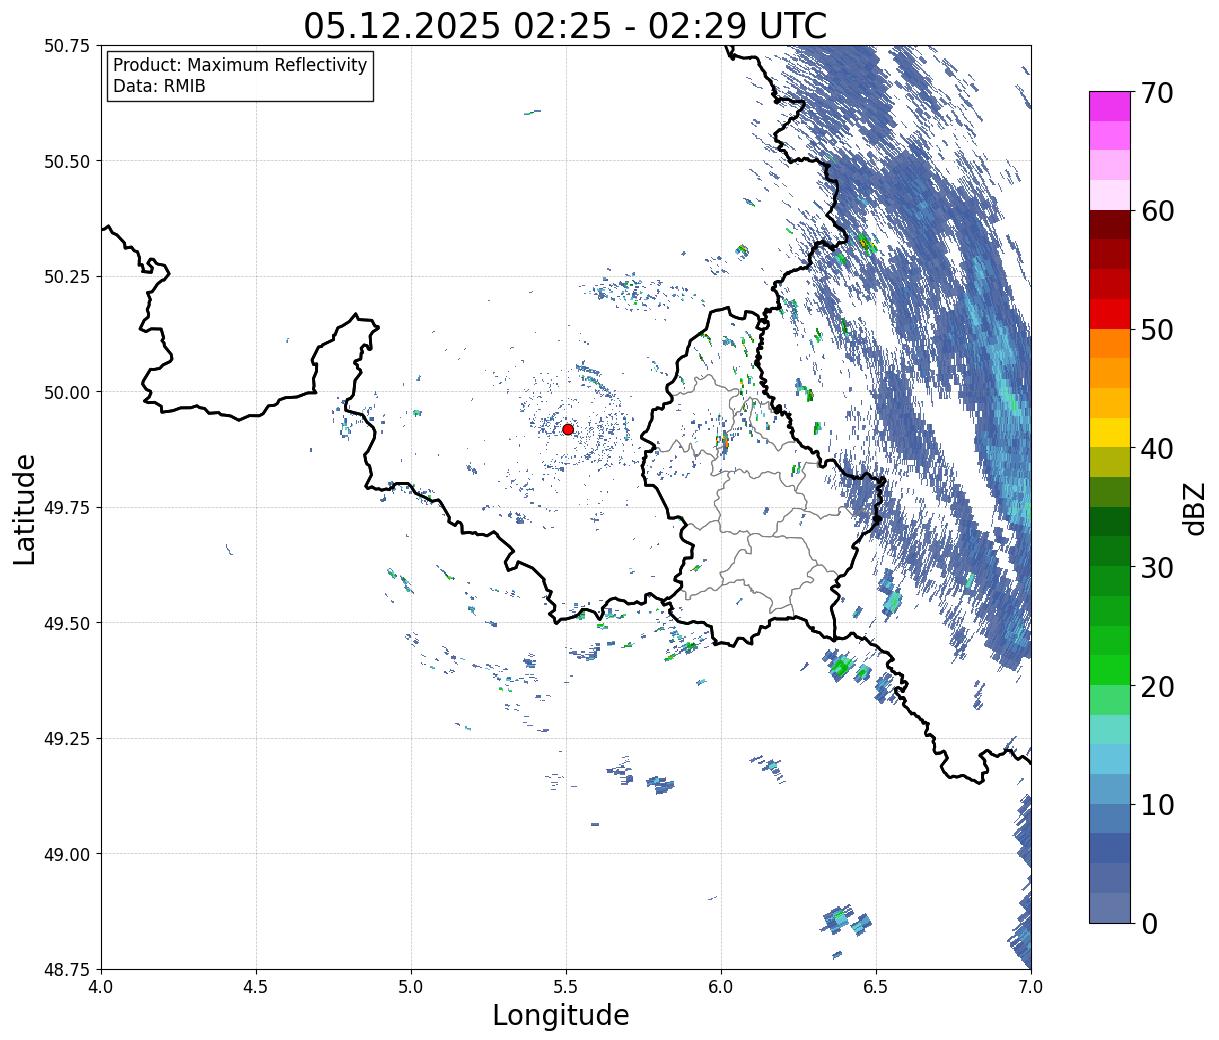Click the longitude tick label 5.0

coord(411,987)
